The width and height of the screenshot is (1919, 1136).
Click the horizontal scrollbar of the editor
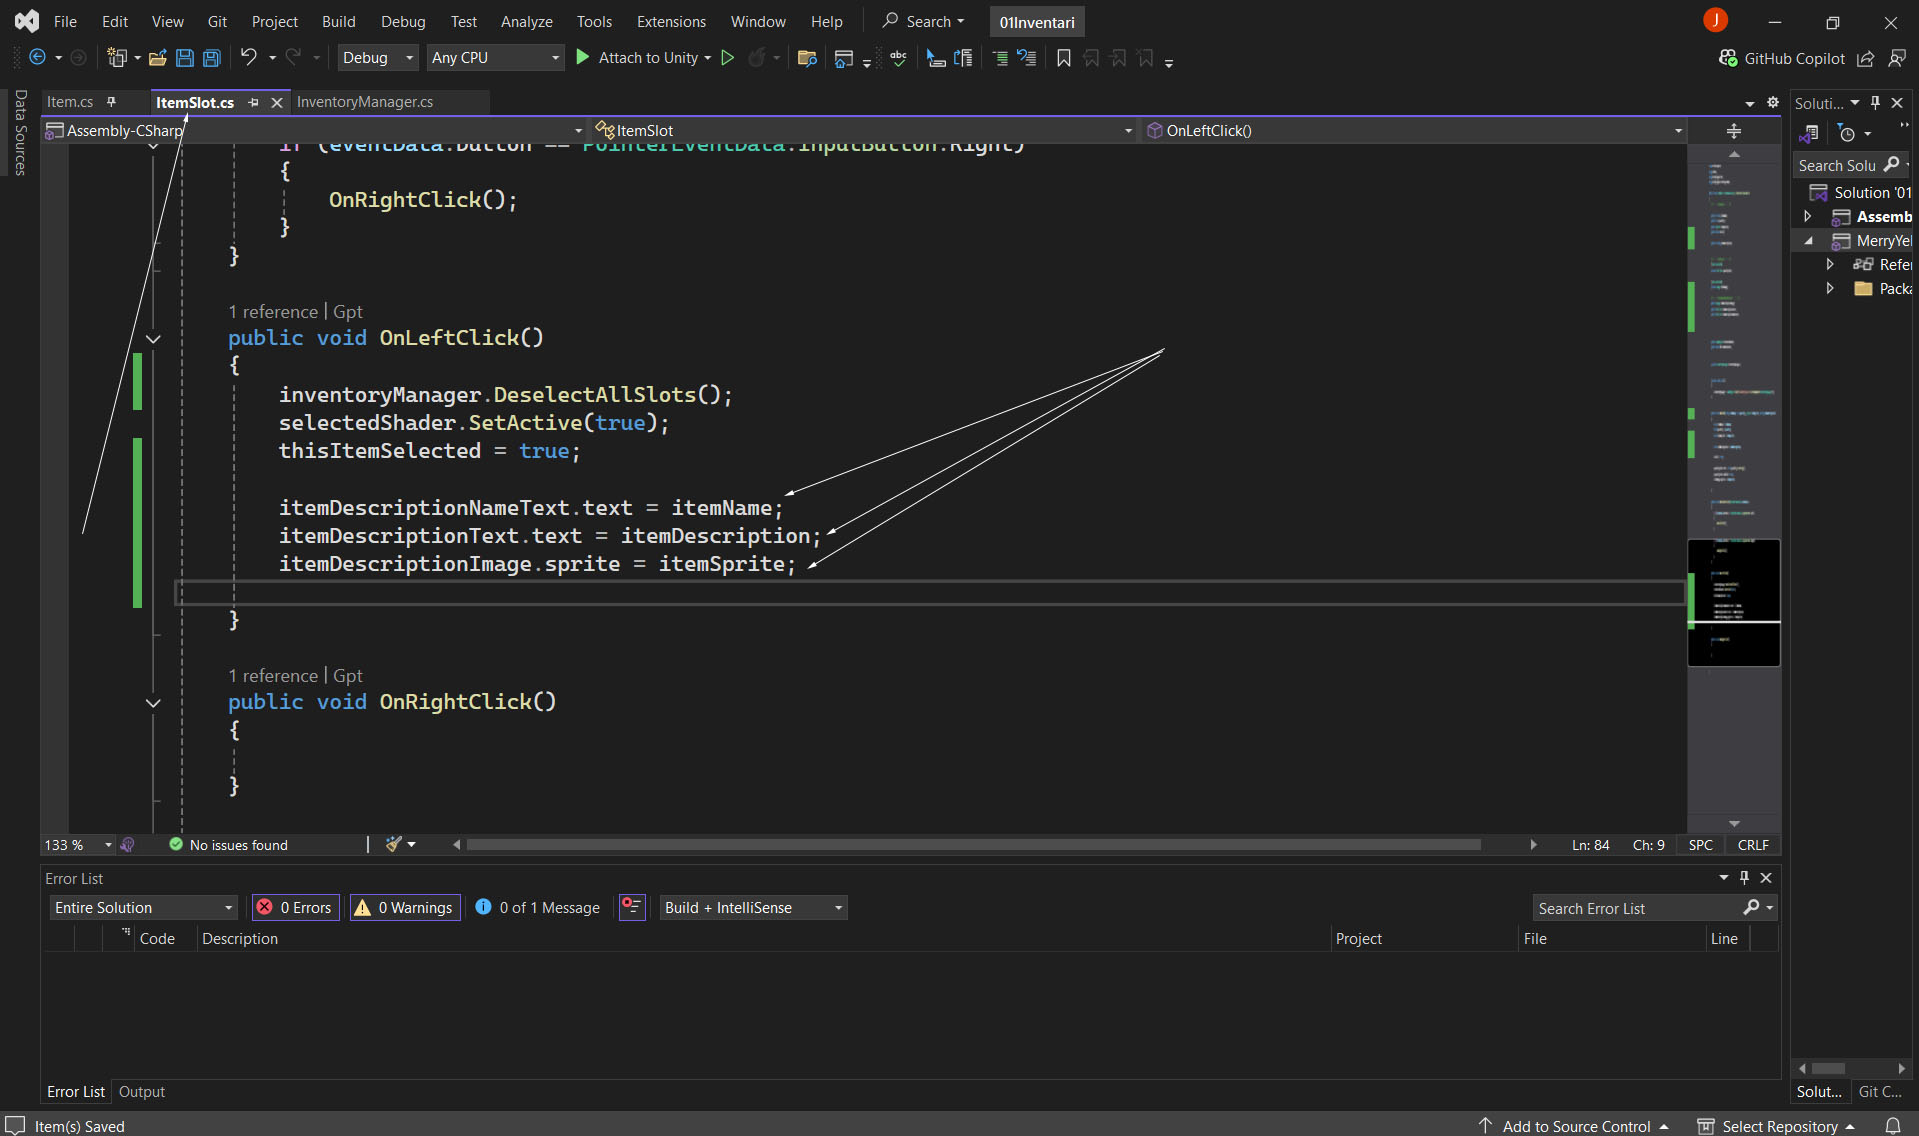(972, 845)
